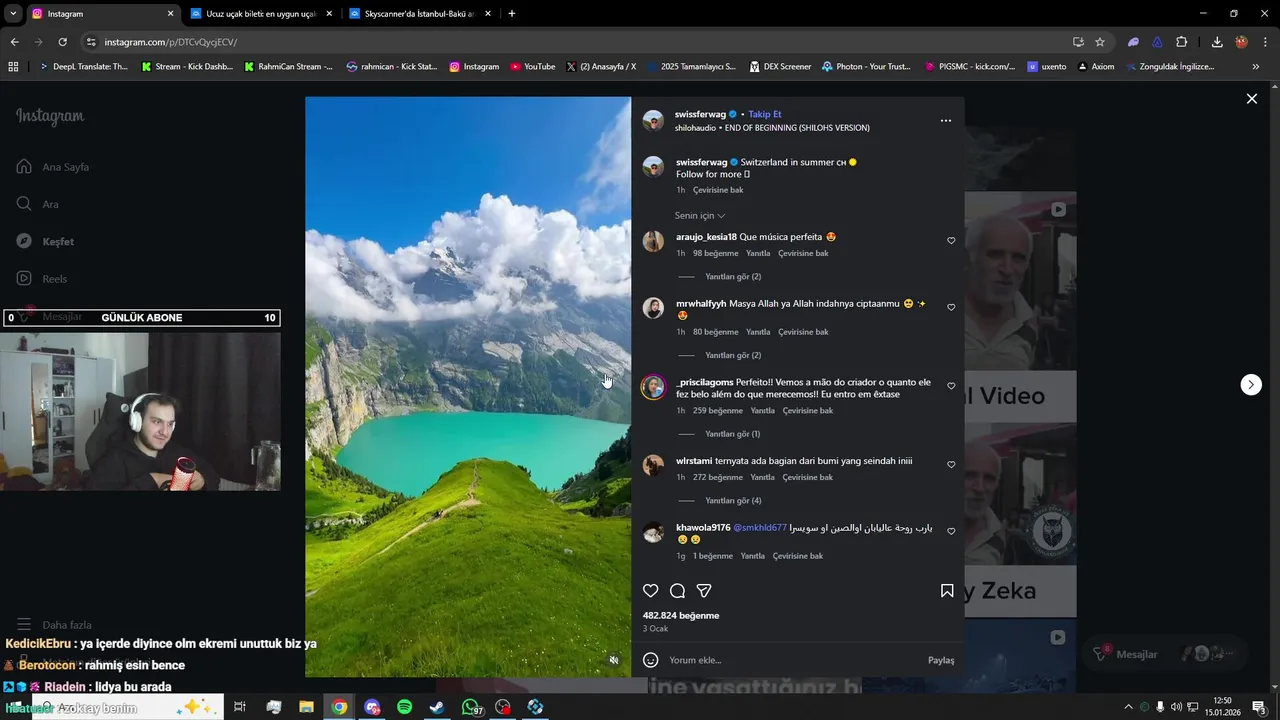Viewport: 1280px width, 720px height.
Task: Open the volume control in system tray
Action: pos(1177,707)
